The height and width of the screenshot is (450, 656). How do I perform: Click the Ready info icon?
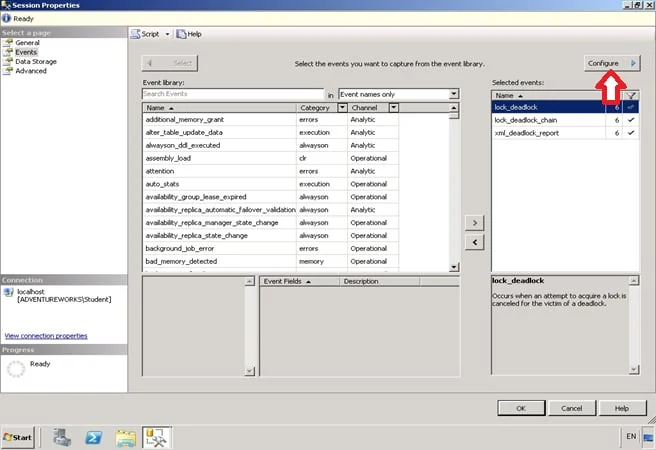pos(6,18)
